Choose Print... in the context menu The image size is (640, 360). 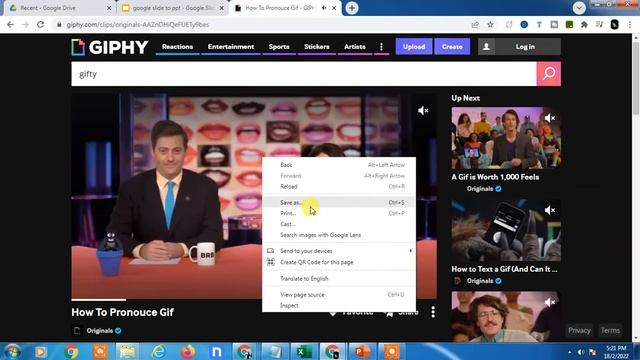[339, 213]
